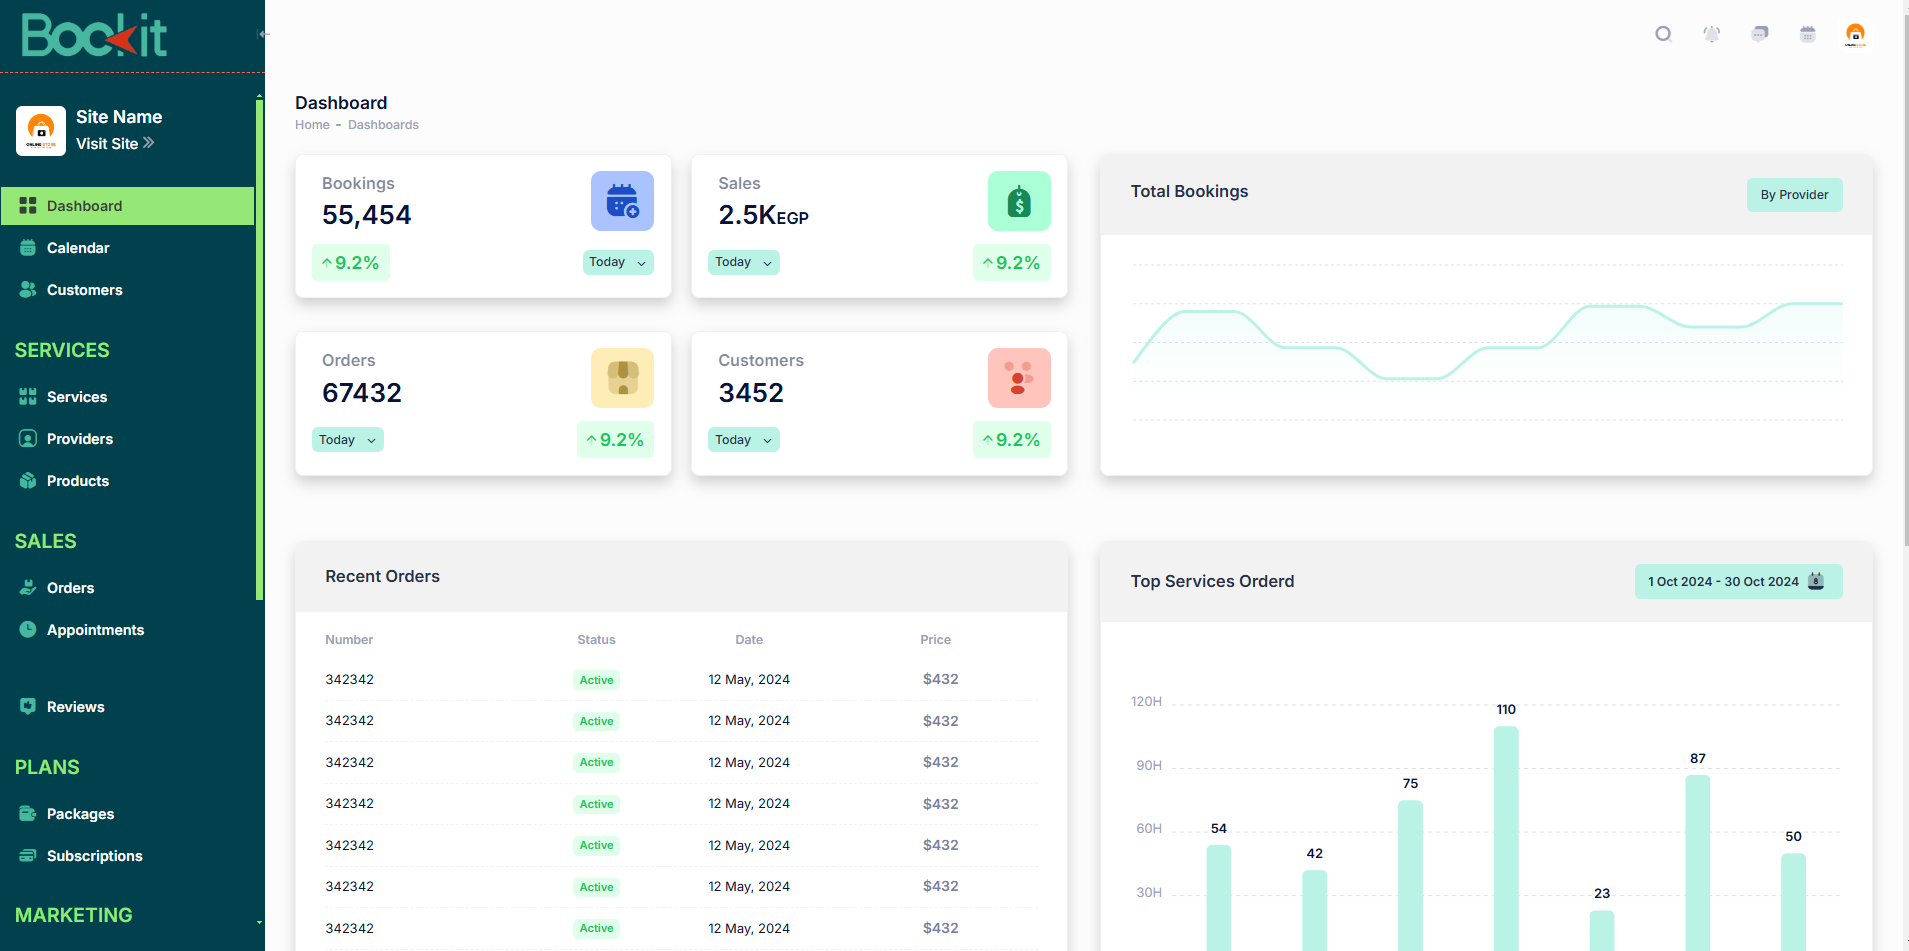The height and width of the screenshot is (951, 1909).
Task: Click the Orders card 9.2% growth badge
Action: coord(616,440)
